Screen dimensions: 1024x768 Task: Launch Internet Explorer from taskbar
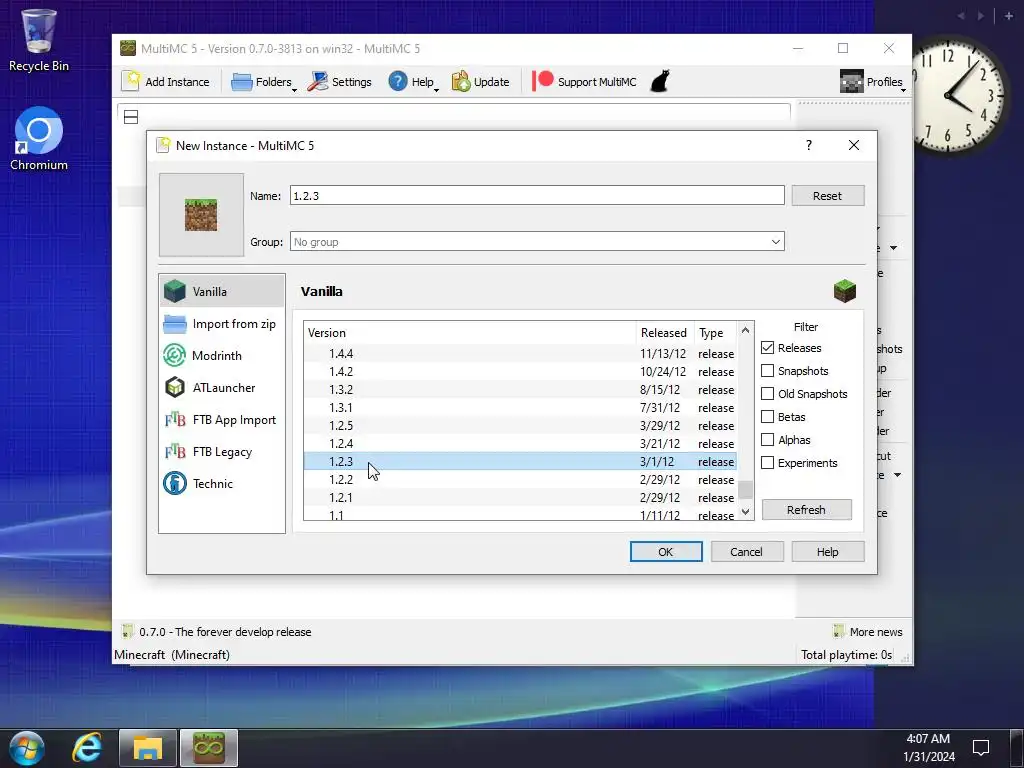tap(87, 748)
